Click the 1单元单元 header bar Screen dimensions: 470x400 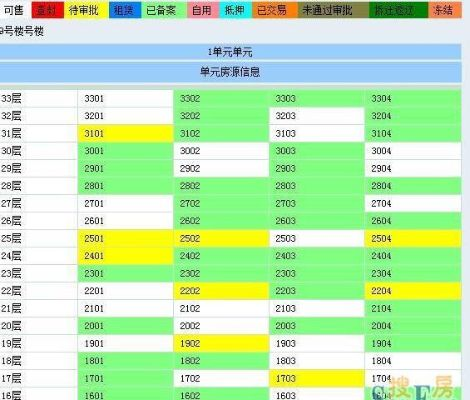pos(230,52)
